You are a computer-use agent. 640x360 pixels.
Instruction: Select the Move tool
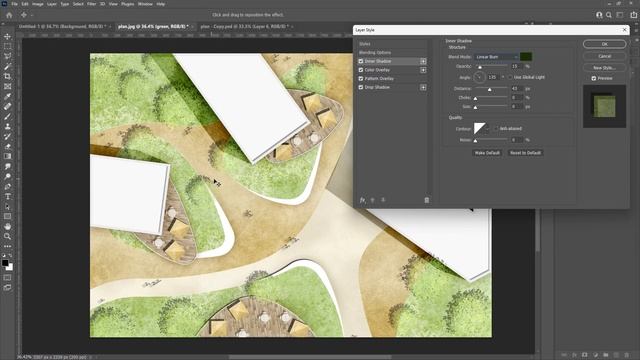pos(7,37)
